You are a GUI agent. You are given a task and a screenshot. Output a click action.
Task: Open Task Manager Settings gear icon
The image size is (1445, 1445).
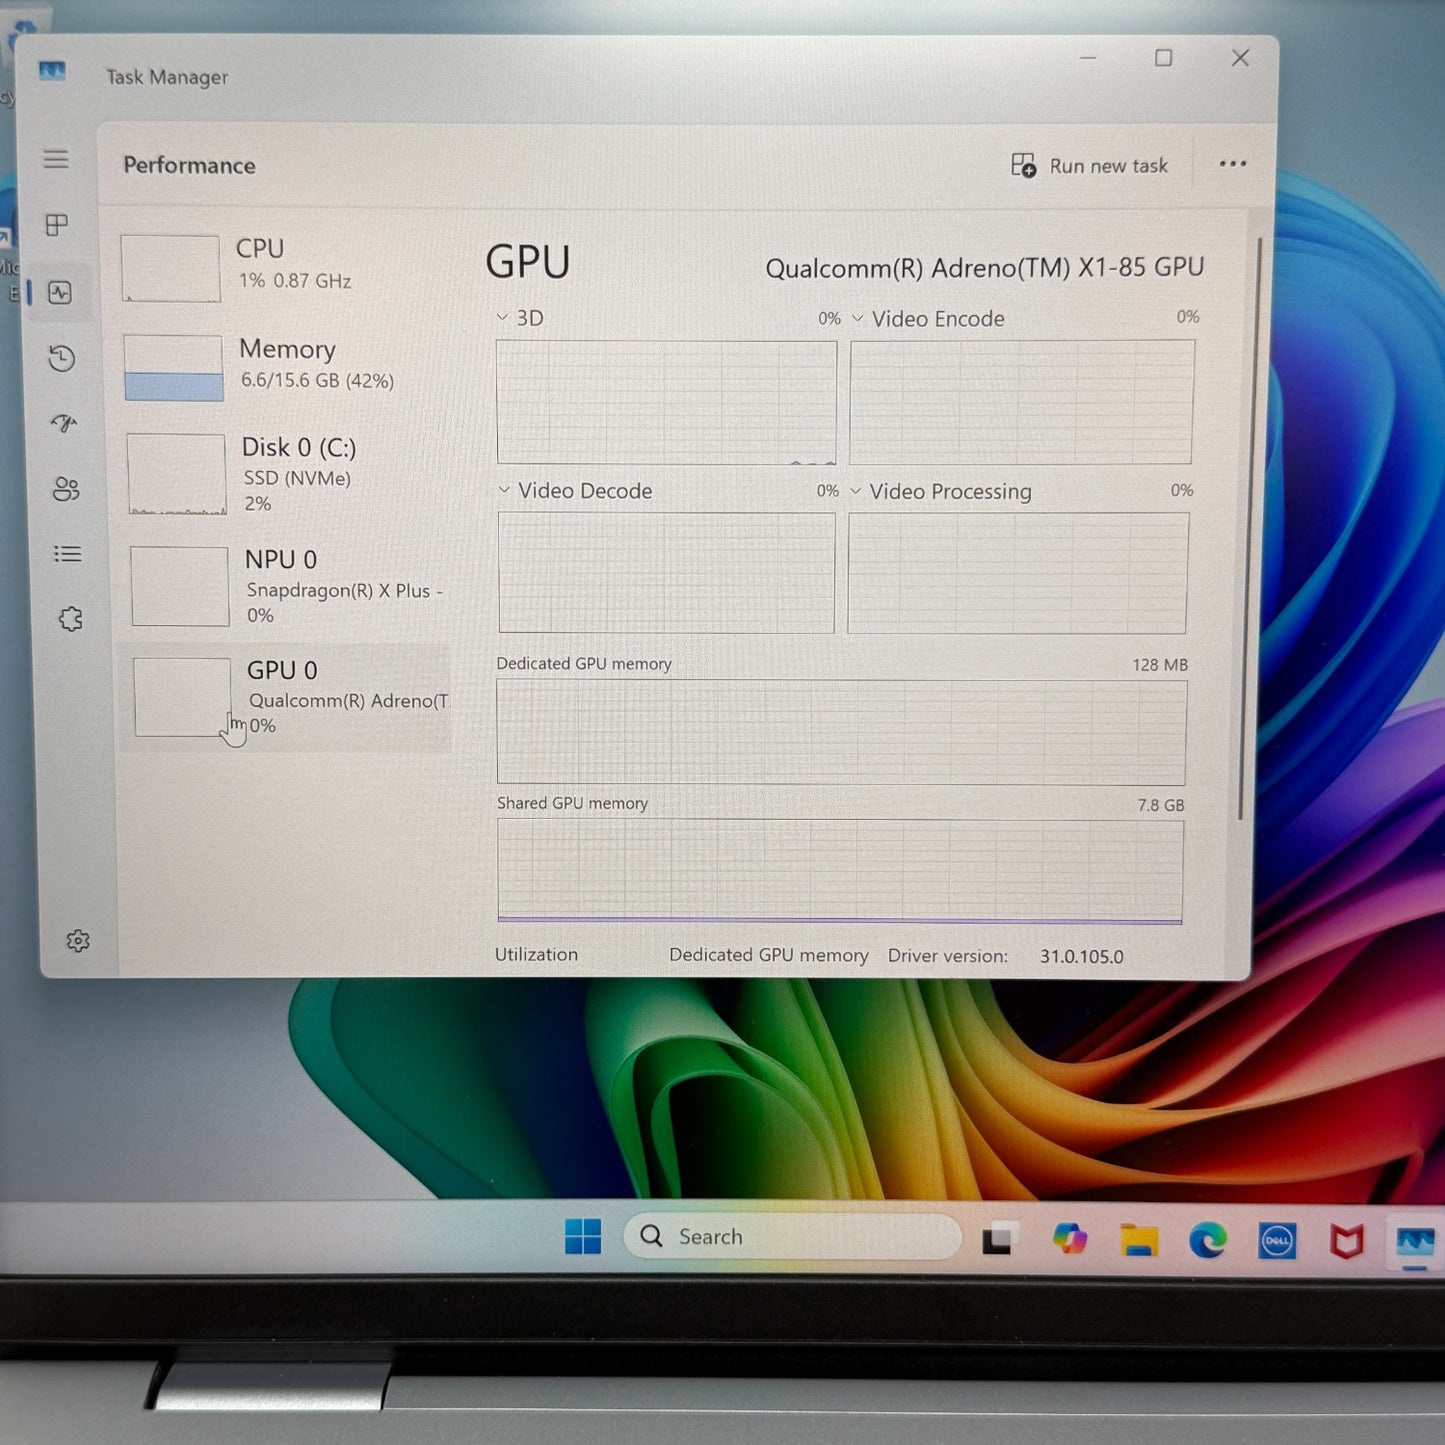[x=78, y=941]
